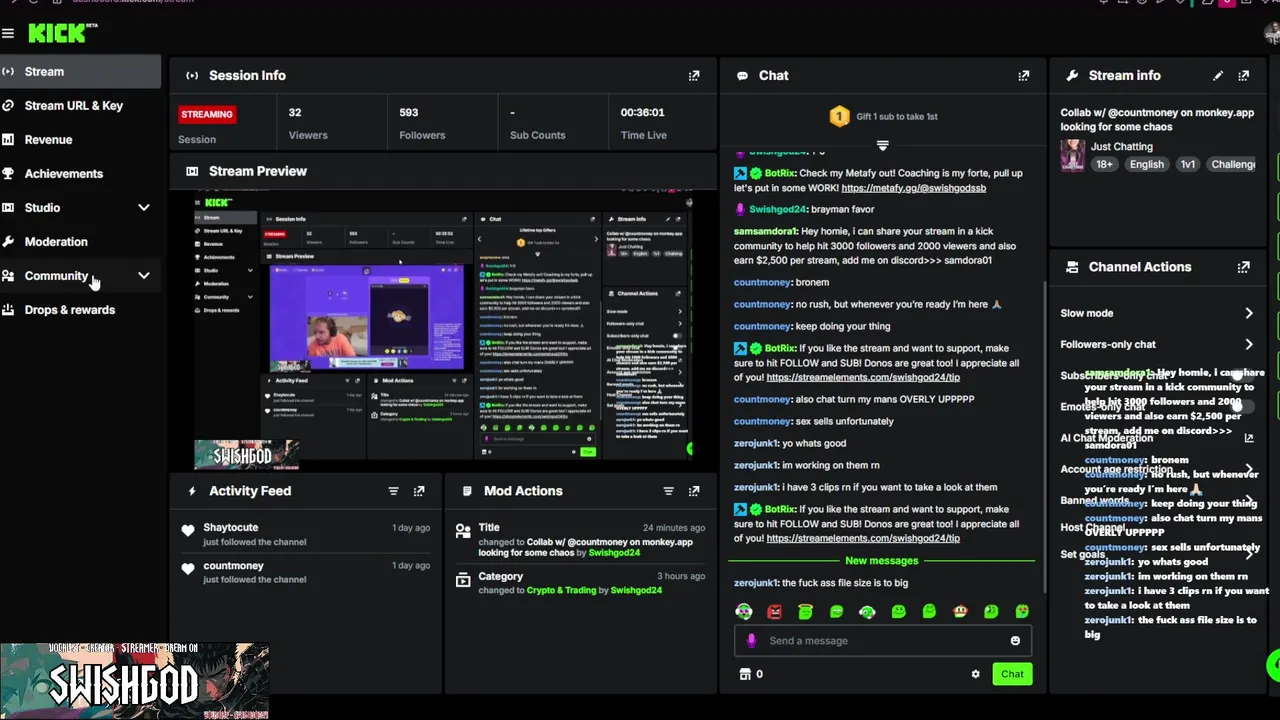The image size is (1280, 720).
Task: Click the 593 Followers count
Action: (408, 113)
